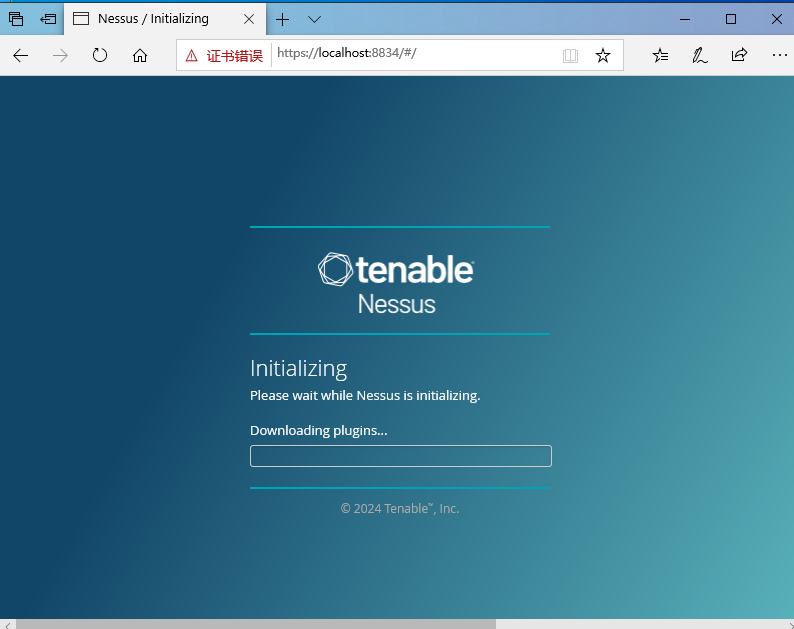Viewport: 794px width, 629px height.
Task: Refresh the Nessus page
Action: pos(100,55)
